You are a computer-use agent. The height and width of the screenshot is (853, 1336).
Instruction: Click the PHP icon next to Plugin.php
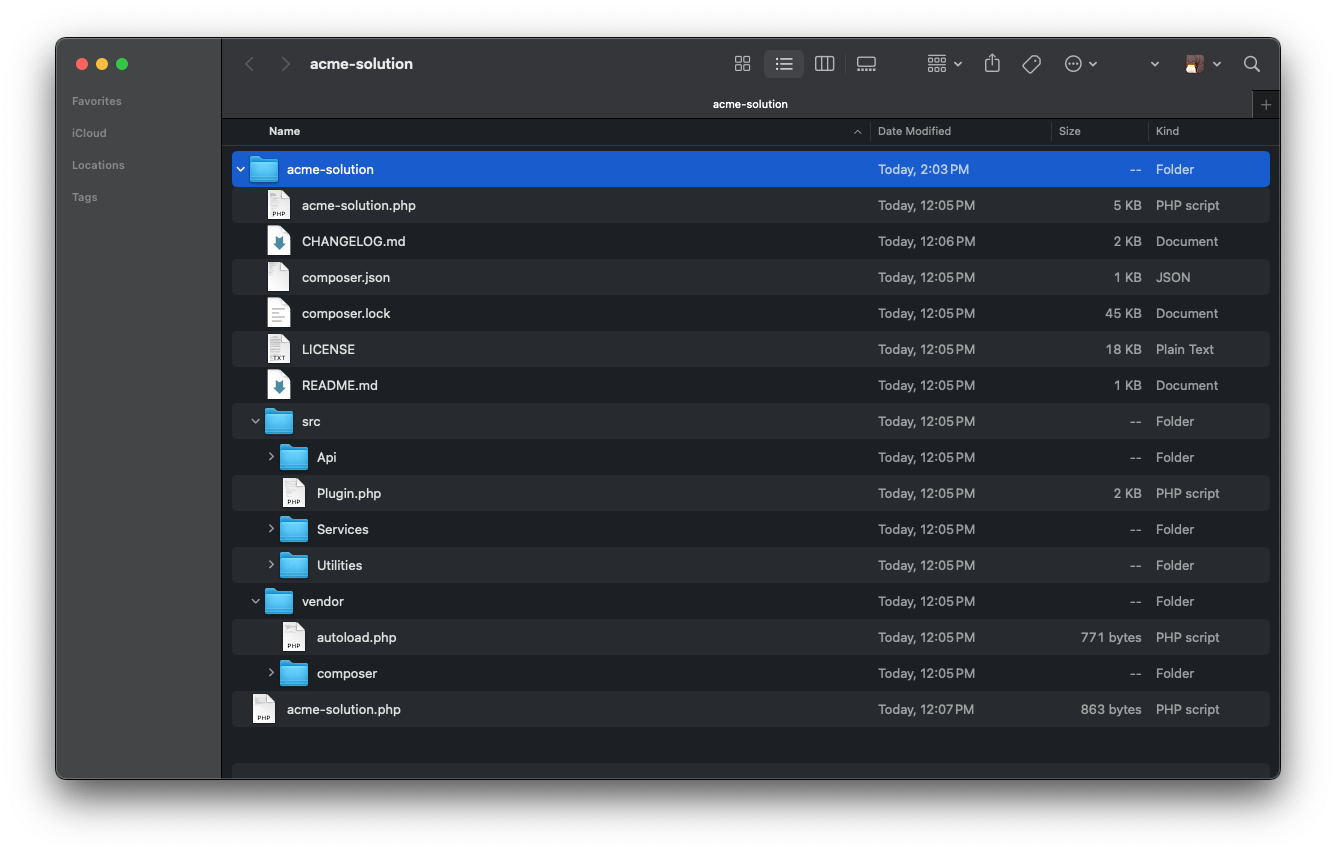point(293,492)
